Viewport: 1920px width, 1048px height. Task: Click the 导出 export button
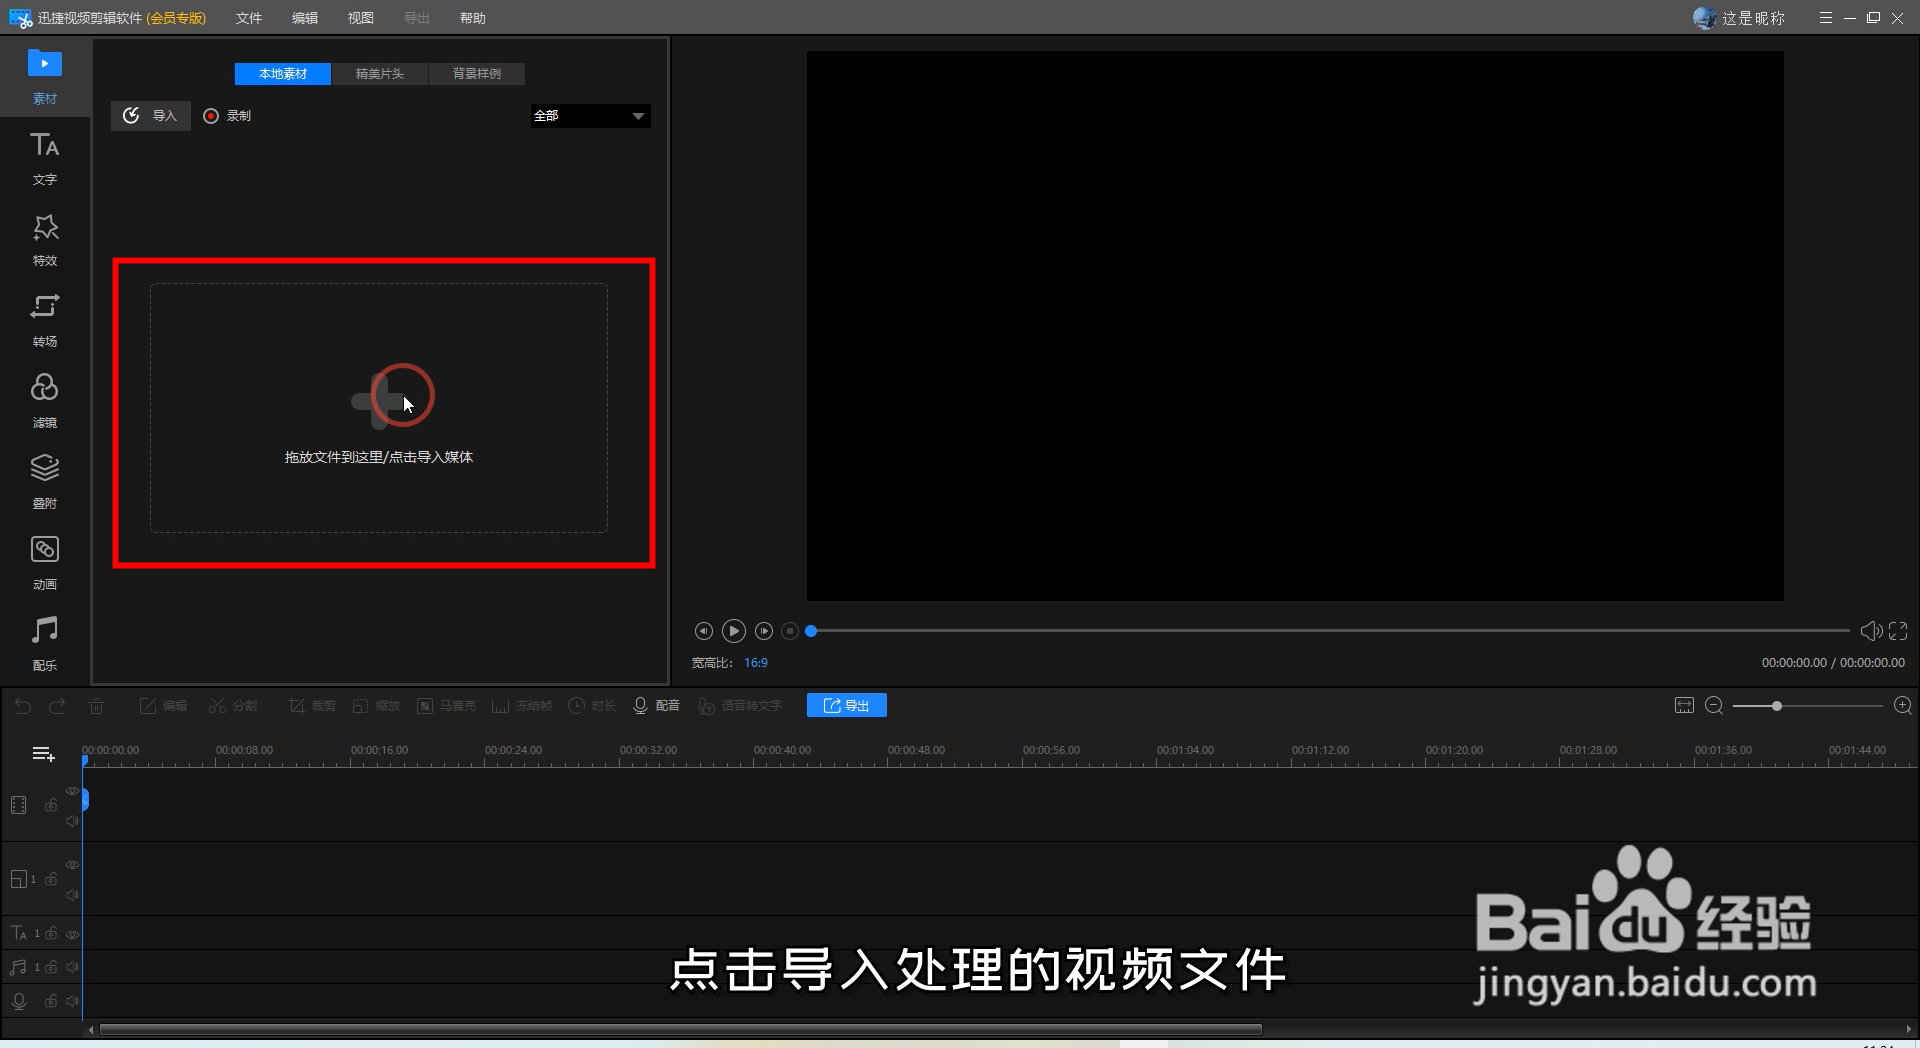click(845, 705)
